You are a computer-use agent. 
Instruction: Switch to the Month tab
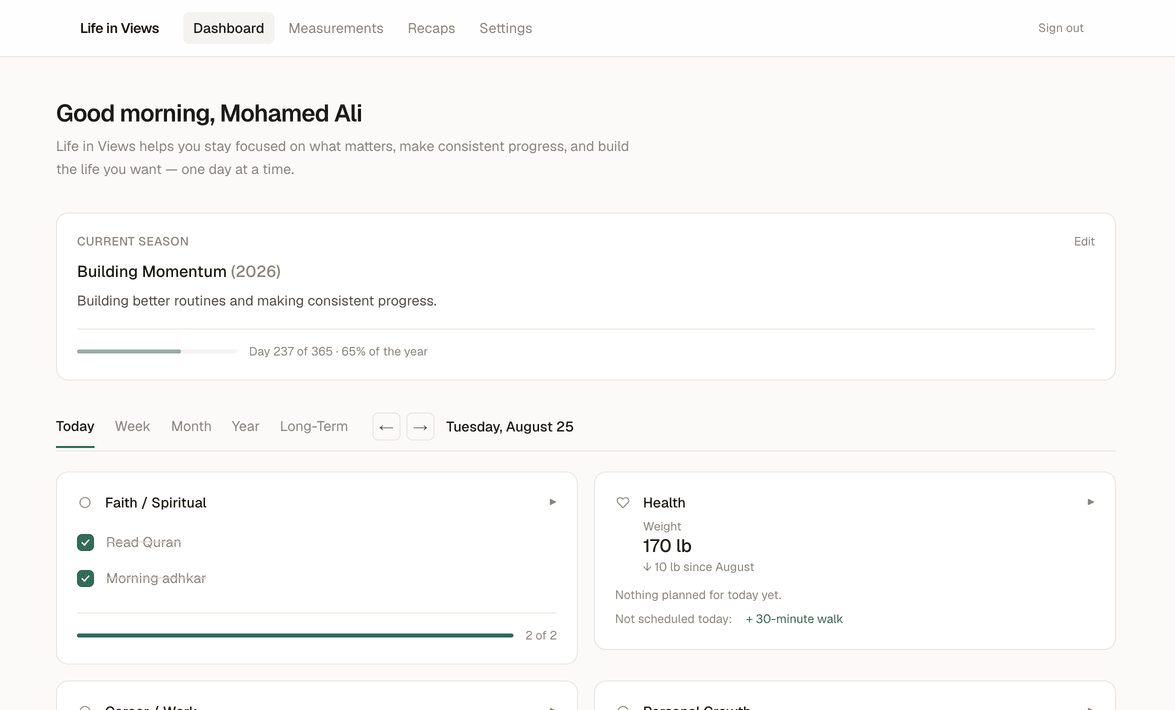(191, 427)
